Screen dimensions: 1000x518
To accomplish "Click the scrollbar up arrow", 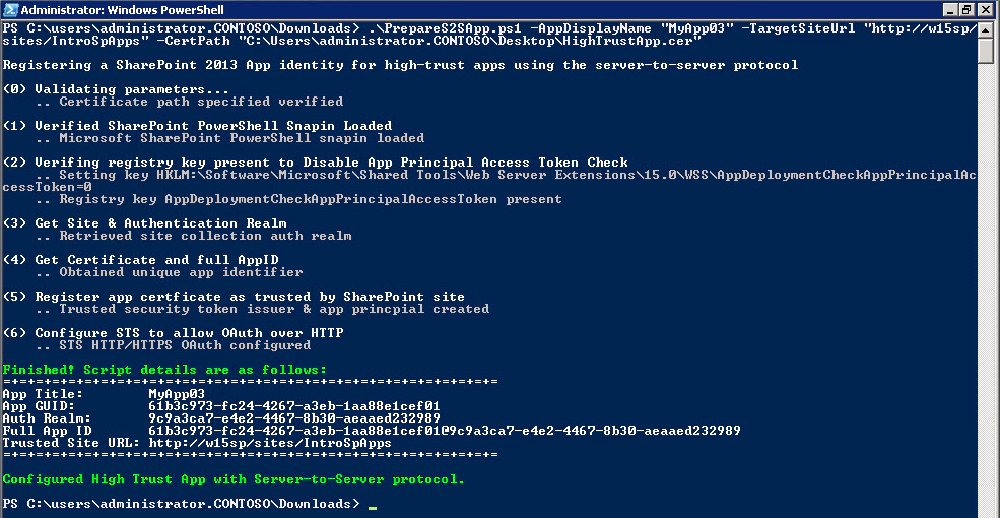I will coord(985,30).
